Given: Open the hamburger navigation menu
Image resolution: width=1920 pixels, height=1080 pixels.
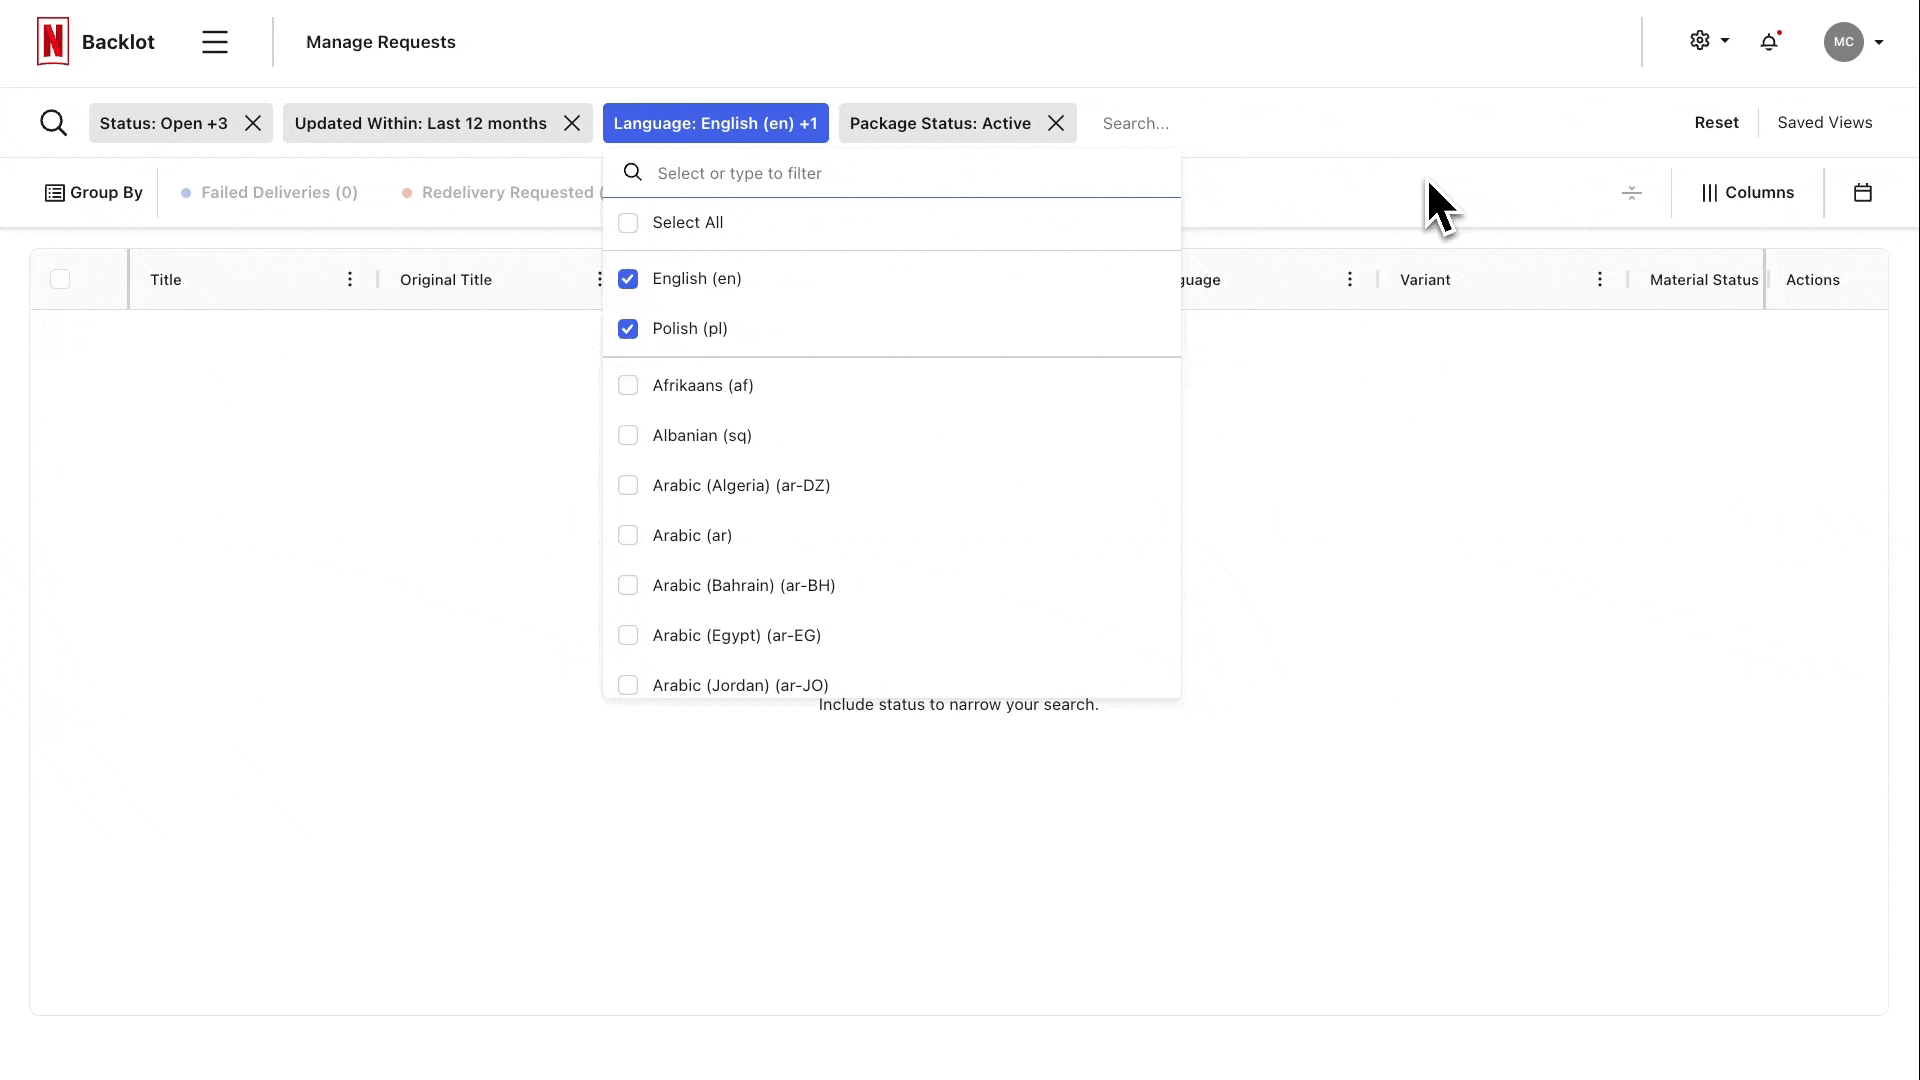Looking at the screenshot, I should pos(215,42).
